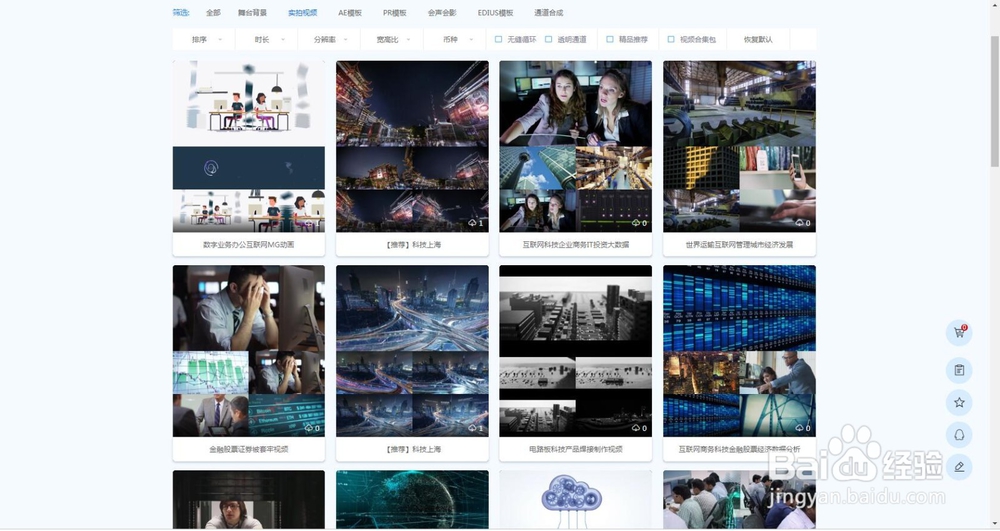Open the office team working thumbnail
The image size is (1000, 531).
point(739,500)
